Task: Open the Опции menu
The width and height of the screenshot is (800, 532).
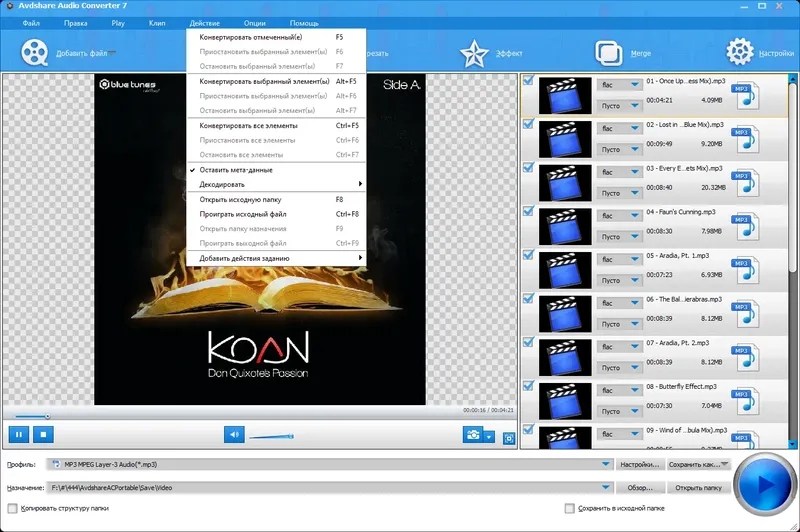Action: (x=255, y=23)
